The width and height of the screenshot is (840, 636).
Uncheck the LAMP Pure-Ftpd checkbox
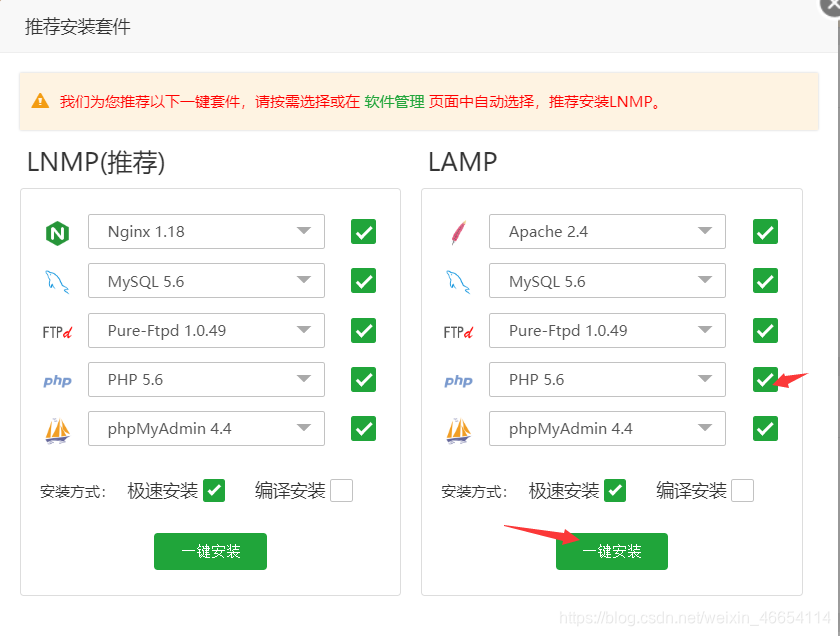[x=765, y=330]
